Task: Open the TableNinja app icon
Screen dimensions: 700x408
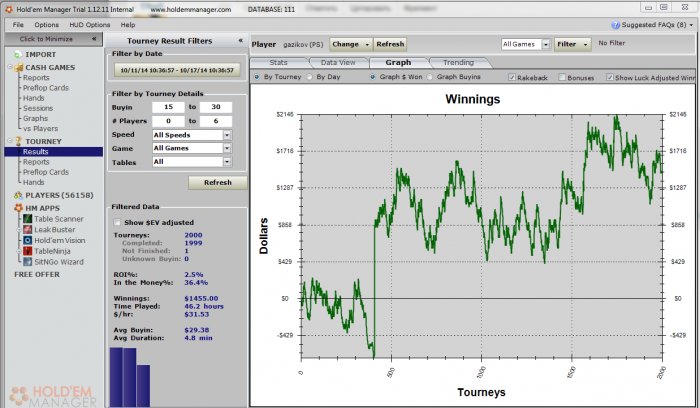Action: click(x=28, y=251)
